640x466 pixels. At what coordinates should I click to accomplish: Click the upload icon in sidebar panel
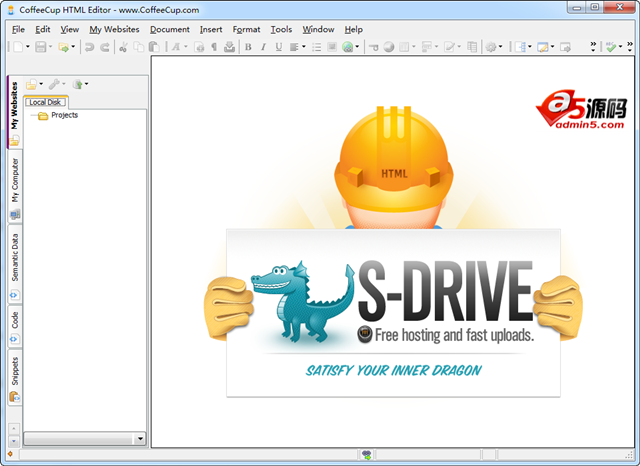tap(77, 84)
